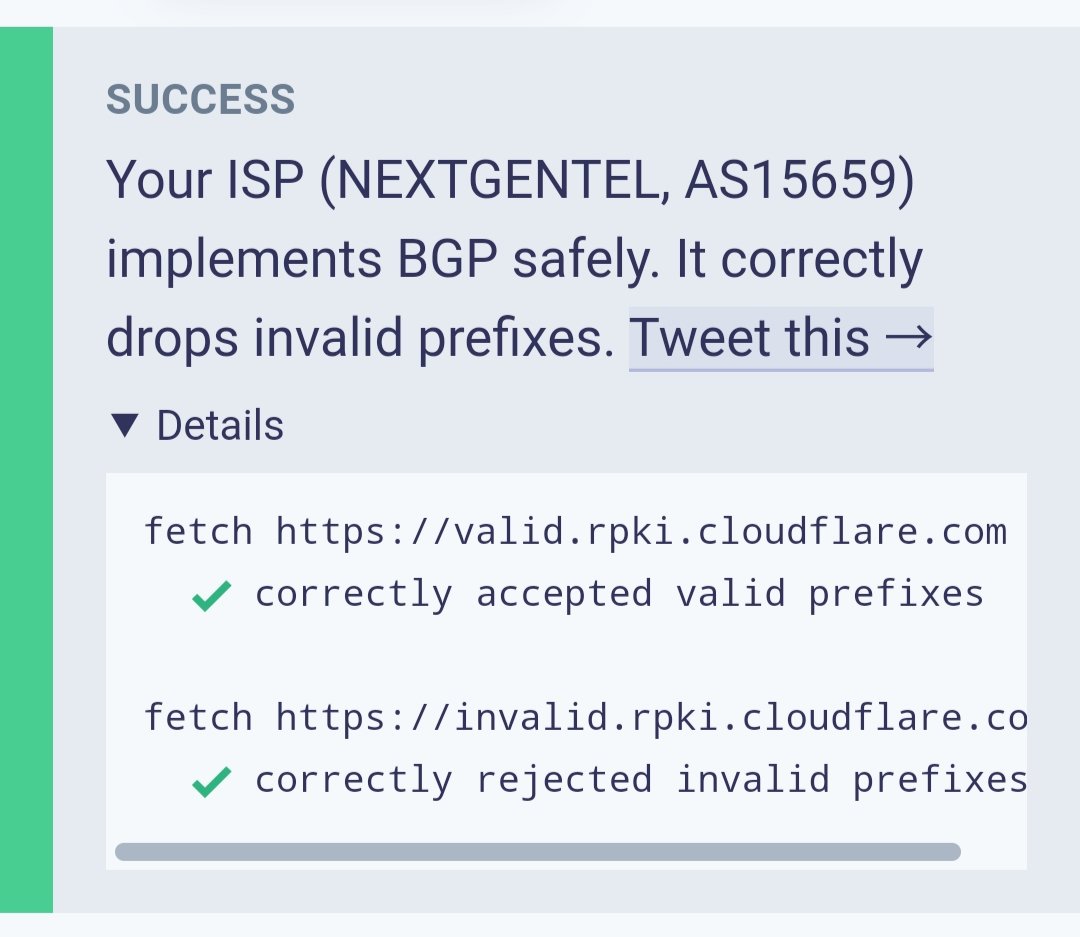The width and height of the screenshot is (1080, 937).
Task: Click the valid.rpki.cloudflare.com fetch line
Action: click(x=576, y=532)
